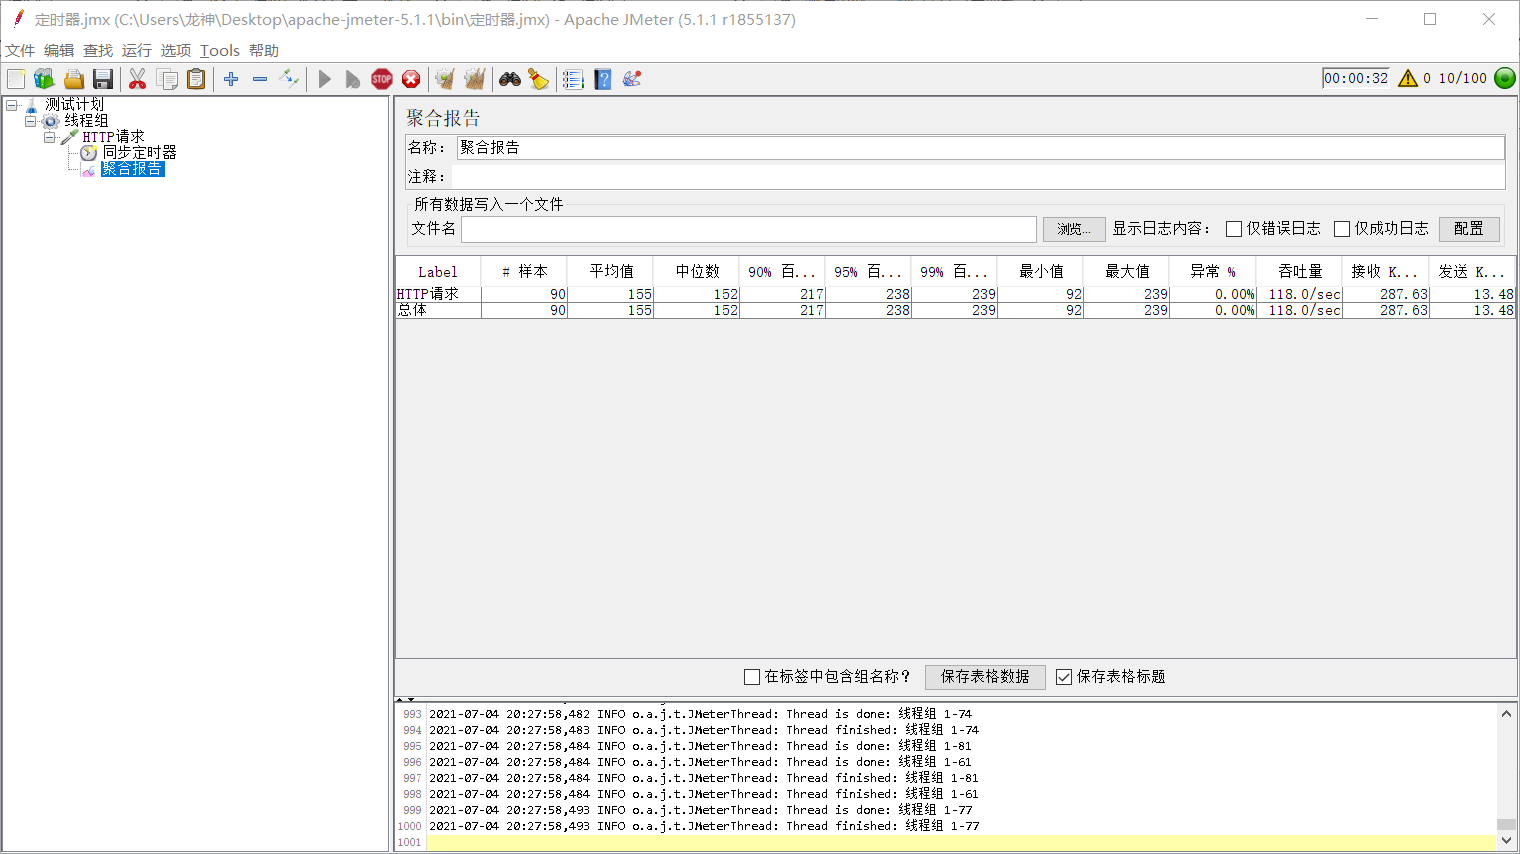Click the thread group gear icon in tree
Image resolution: width=1520 pixels, height=854 pixels.
click(50, 121)
